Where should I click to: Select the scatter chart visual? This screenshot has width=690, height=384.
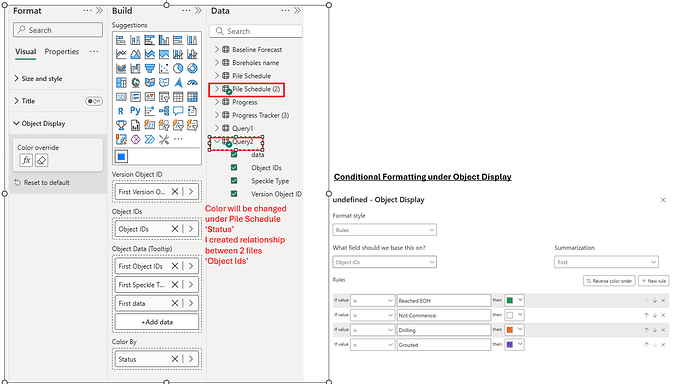coord(164,69)
